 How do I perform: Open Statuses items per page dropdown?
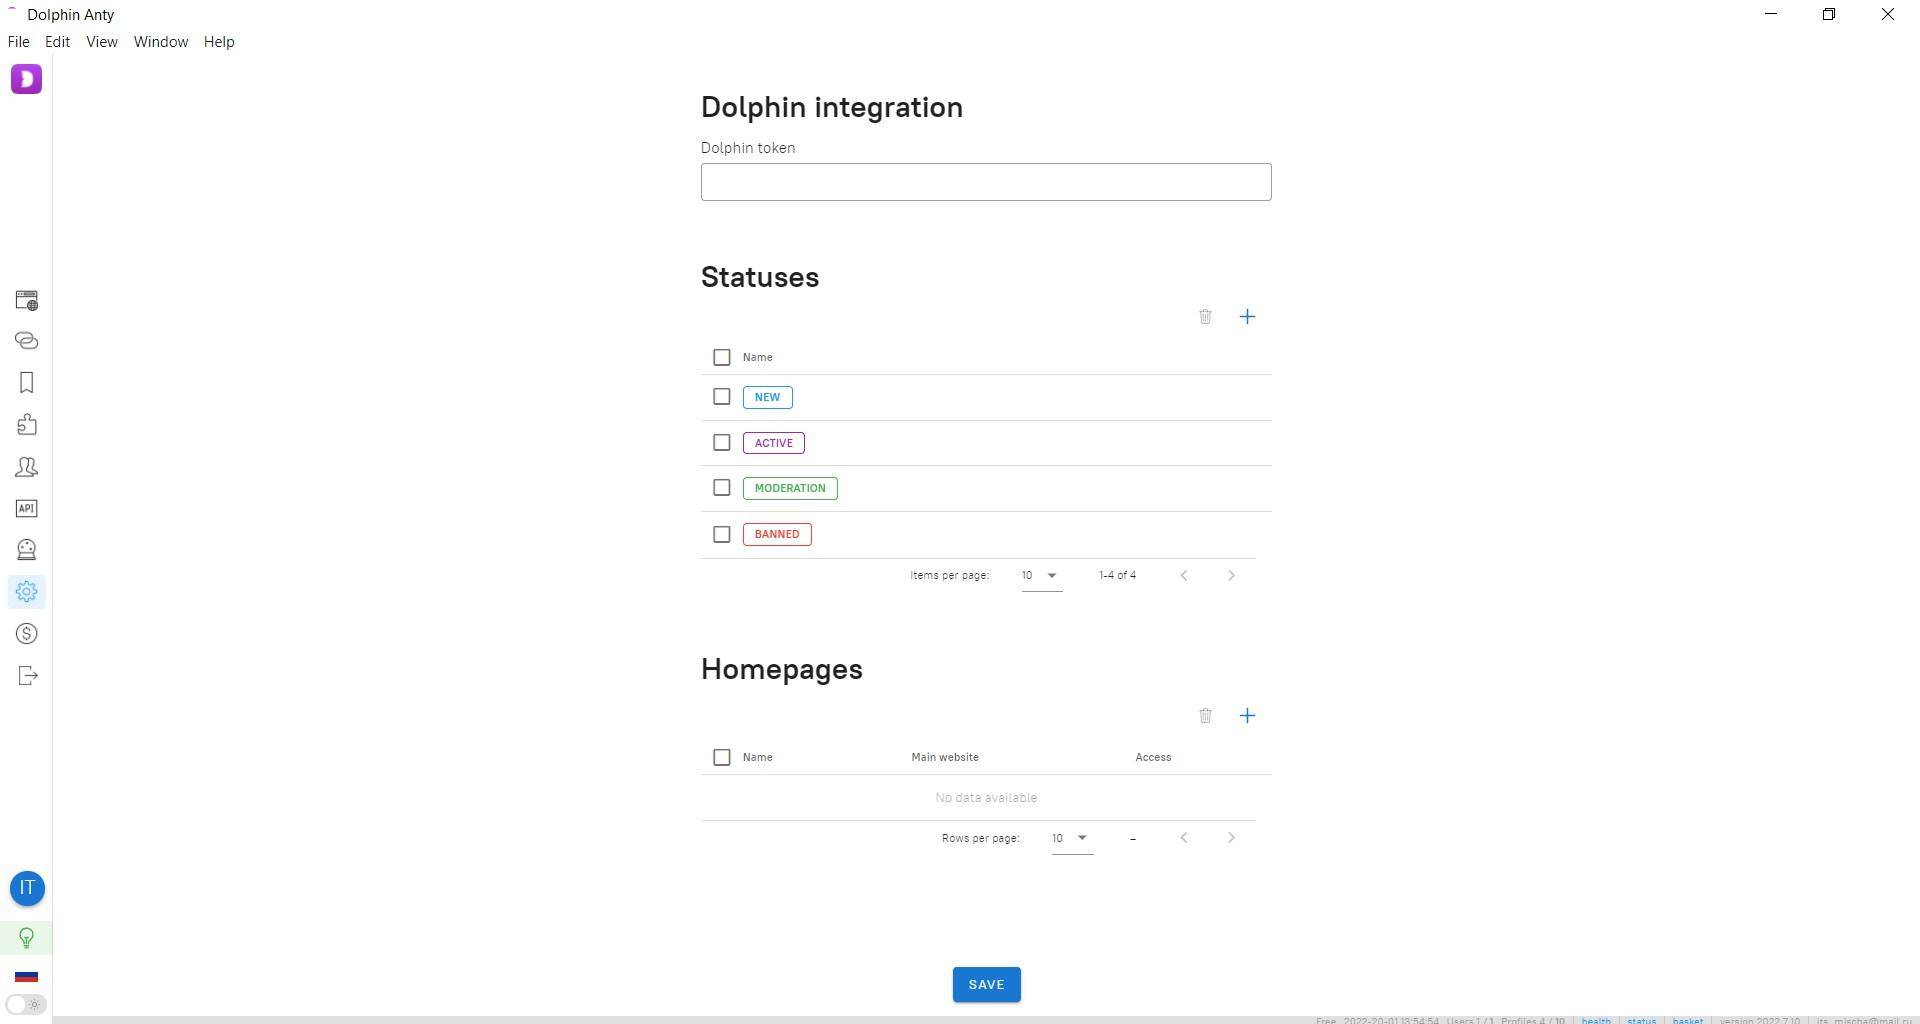coord(1041,576)
